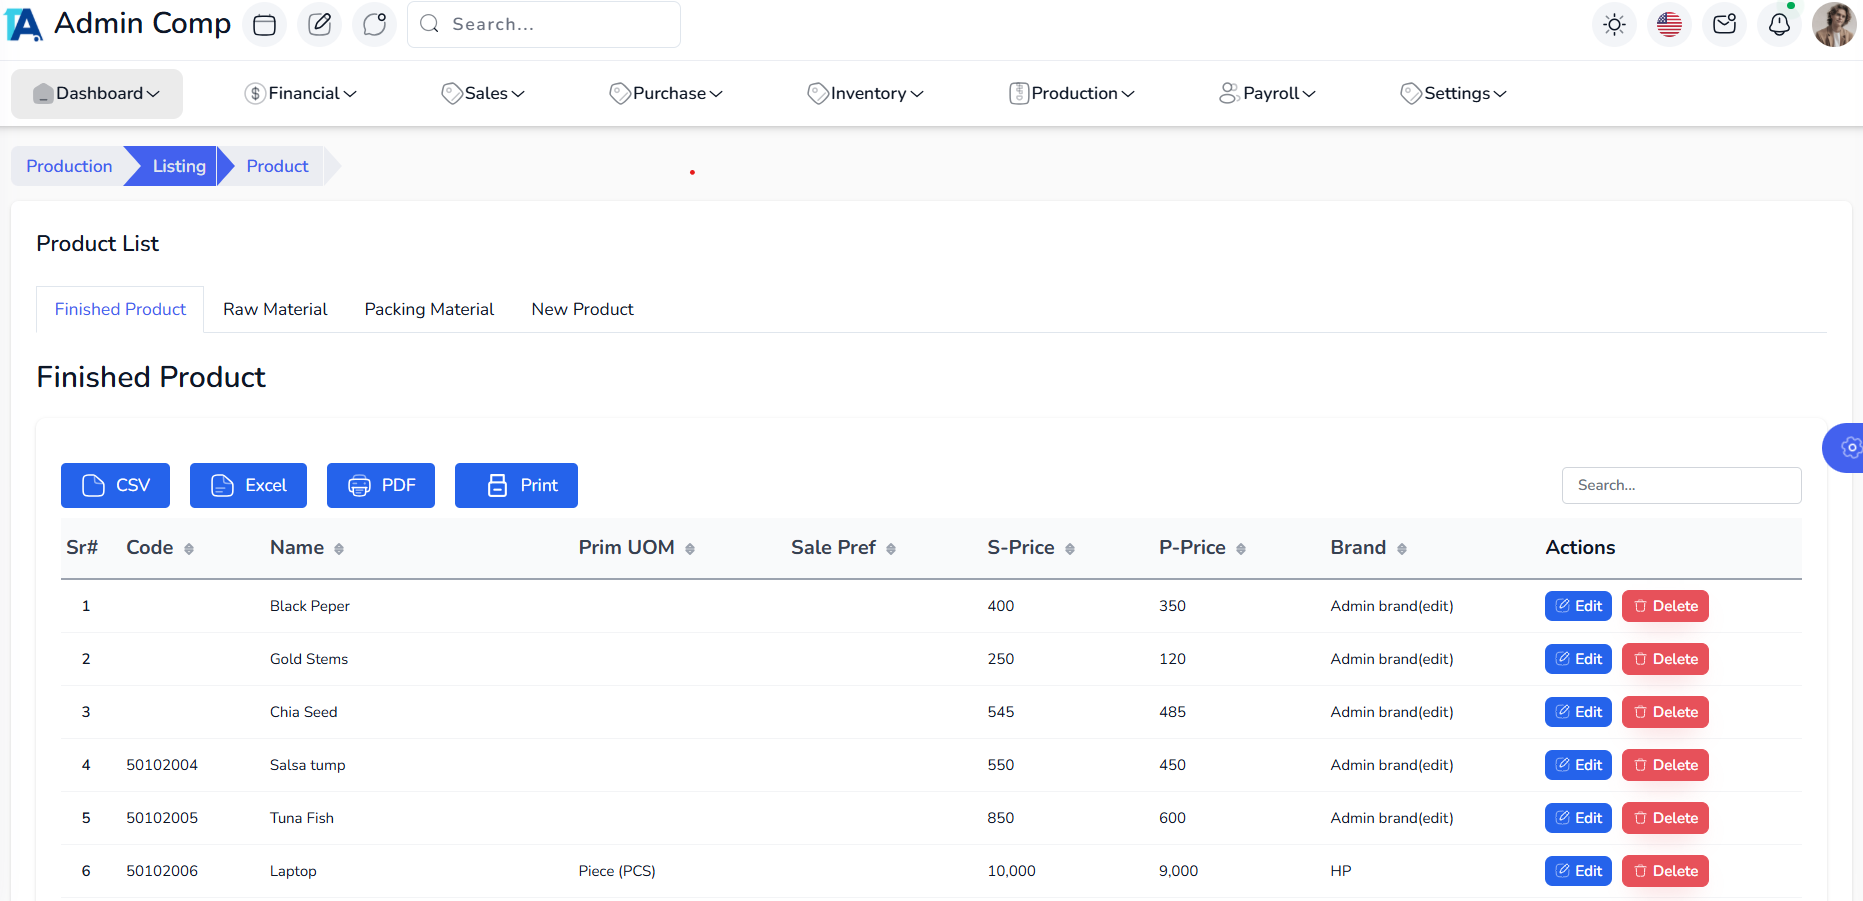1863x901 pixels.
Task: Click the calendar icon in top header
Action: tap(265, 25)
